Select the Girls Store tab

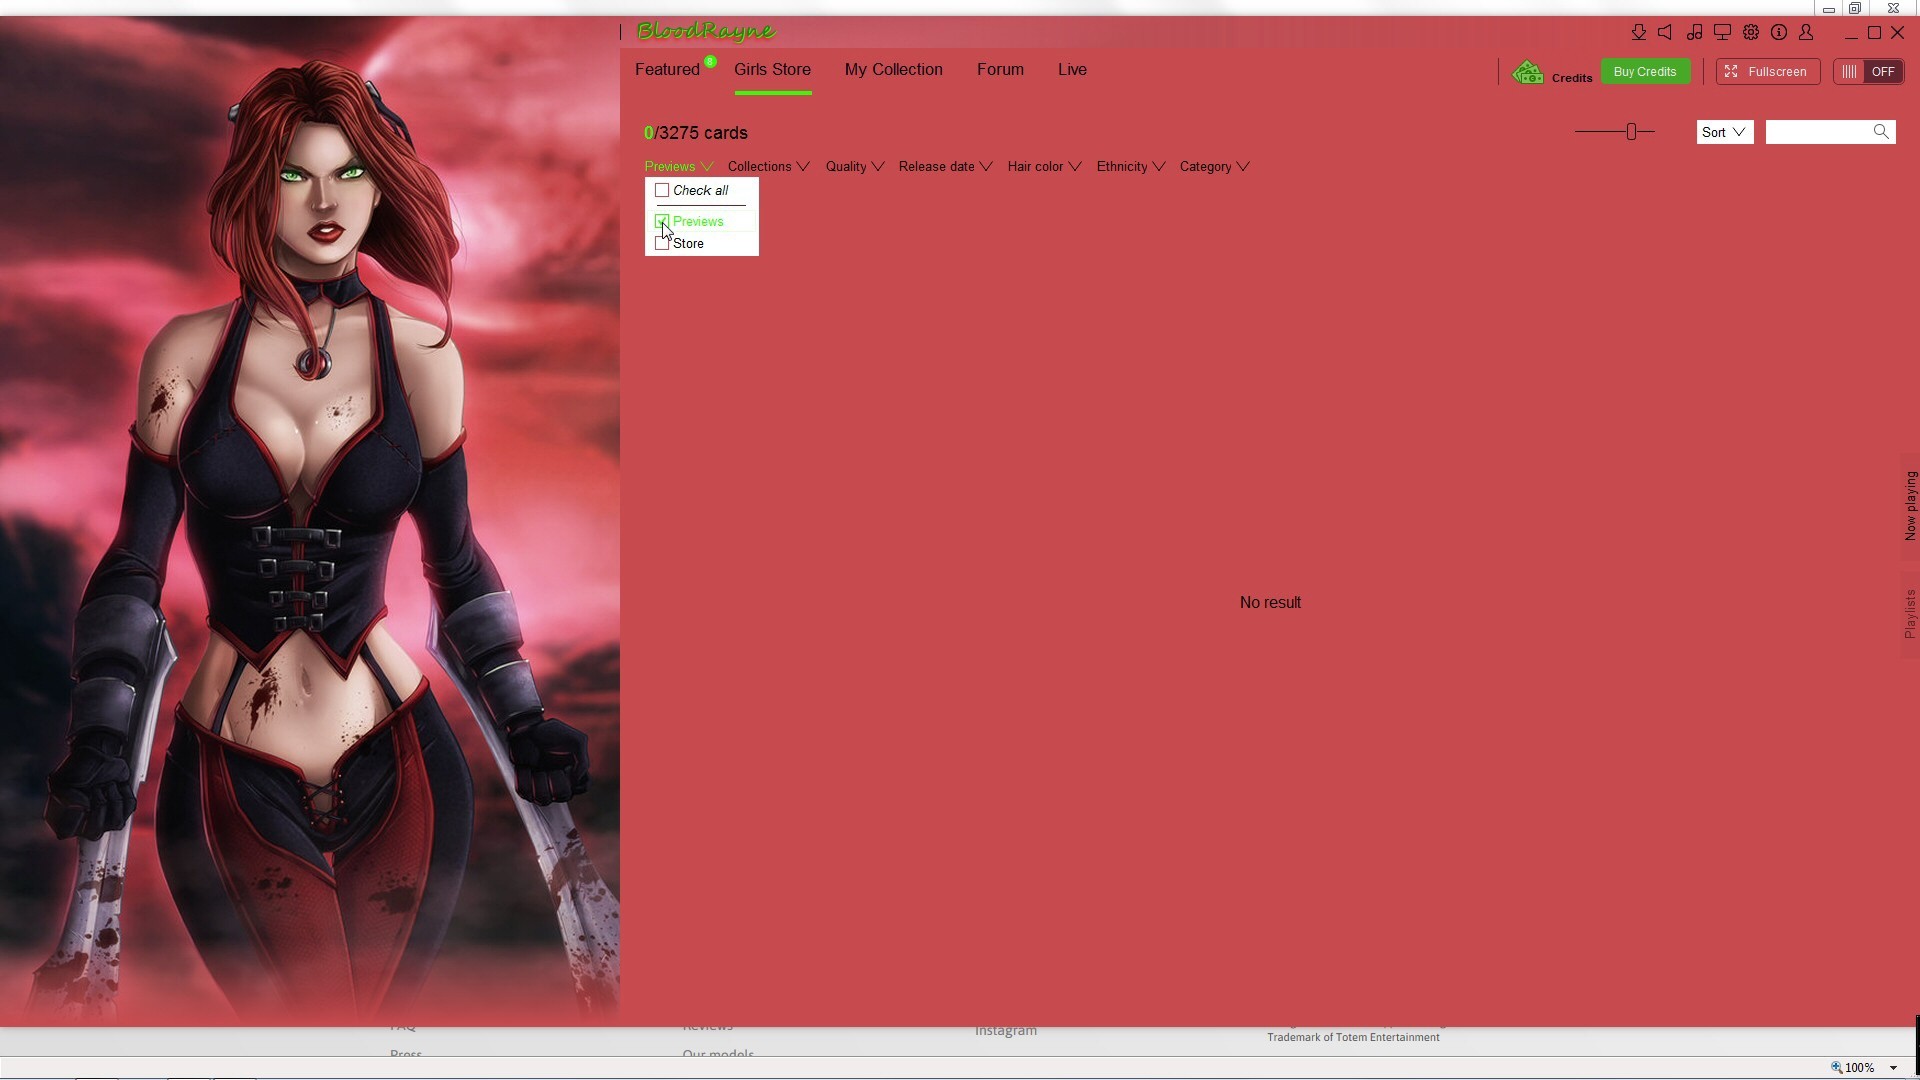click(x=772, y=70)
